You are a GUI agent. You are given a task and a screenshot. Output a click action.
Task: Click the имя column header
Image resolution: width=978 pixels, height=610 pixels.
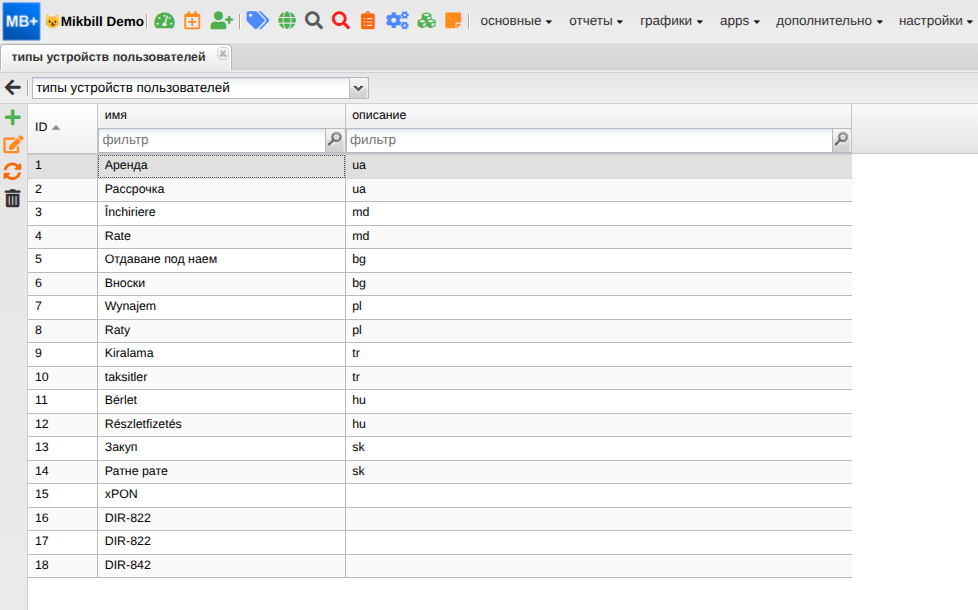tap(221, 115)
